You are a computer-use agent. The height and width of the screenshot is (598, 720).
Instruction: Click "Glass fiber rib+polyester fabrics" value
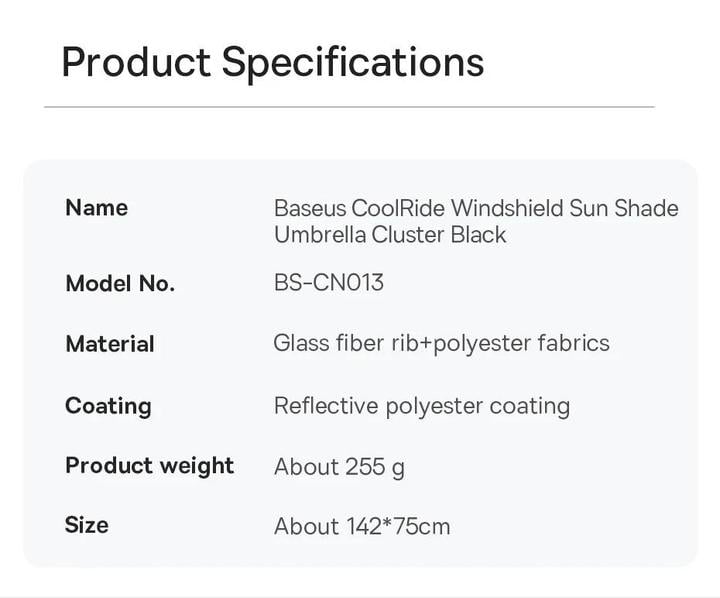(x=441, y=344)
